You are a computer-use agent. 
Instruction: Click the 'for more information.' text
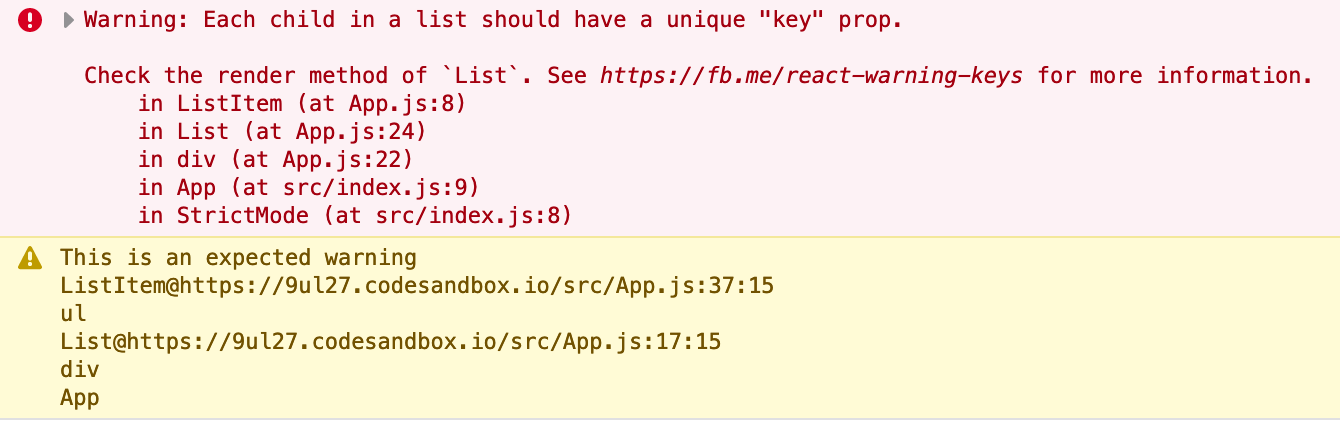(1175, 76)
